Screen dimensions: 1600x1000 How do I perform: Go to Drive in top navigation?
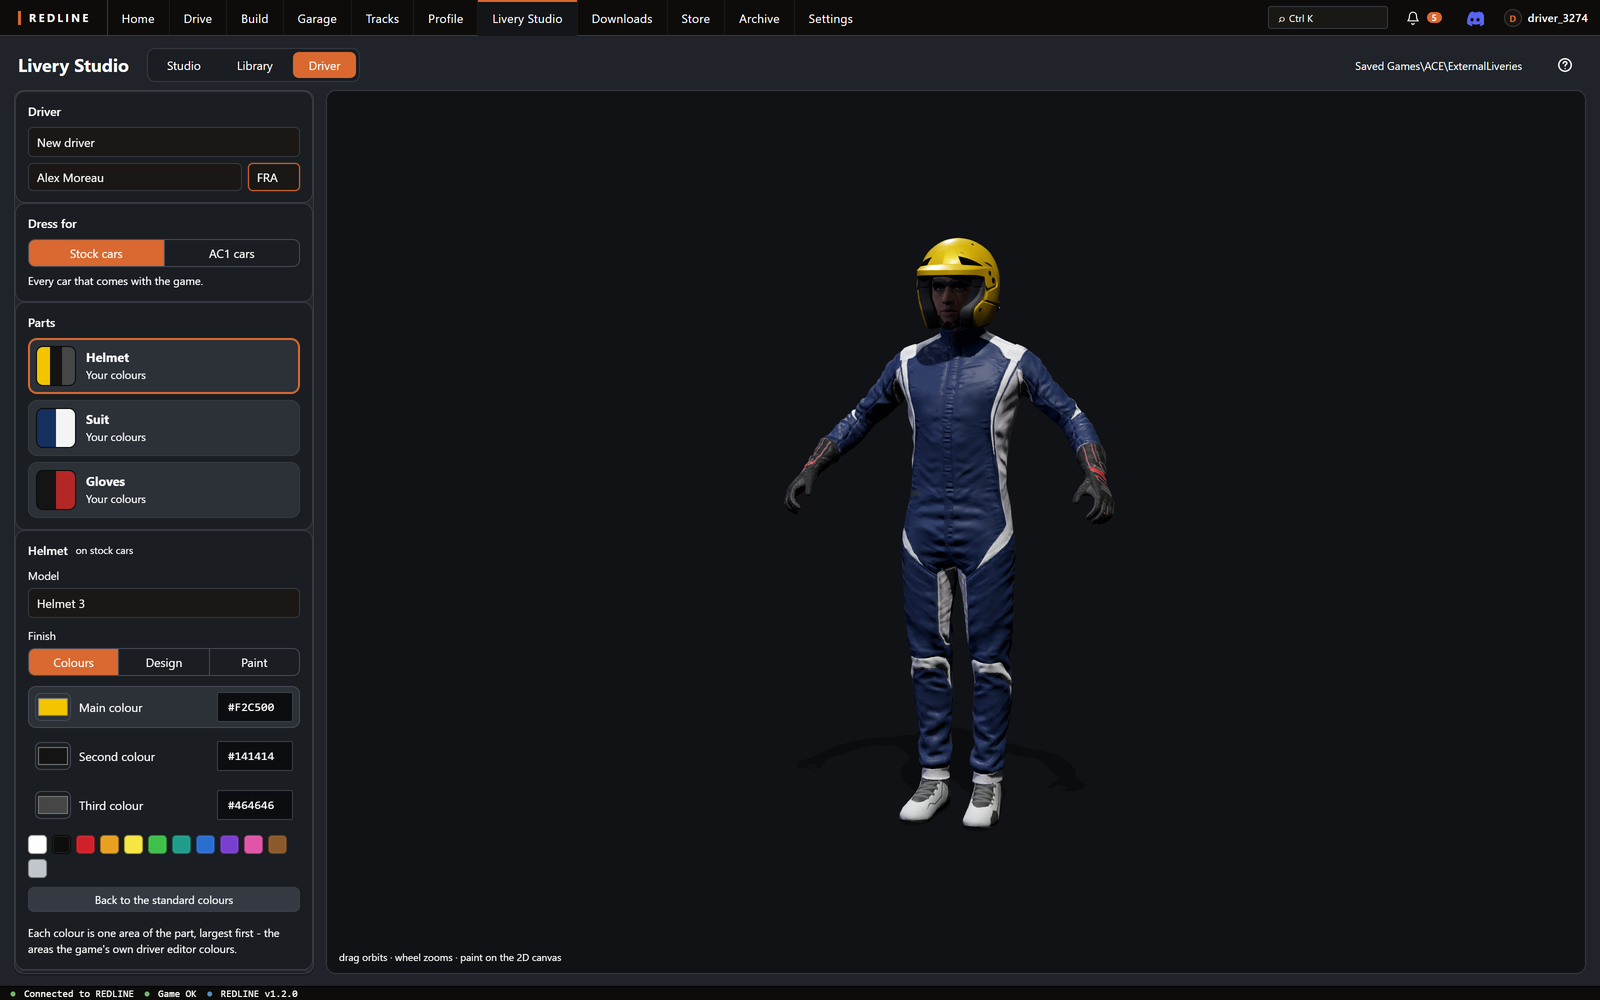(x=198, y=18)
